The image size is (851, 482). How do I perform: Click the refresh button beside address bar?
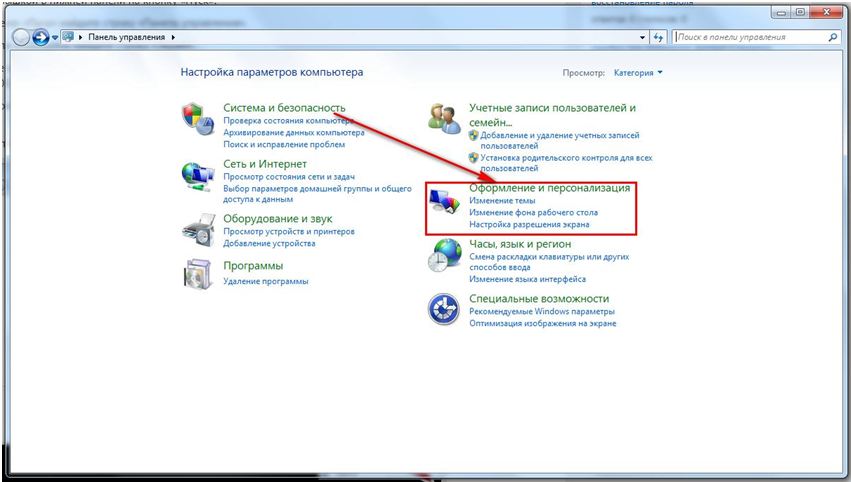tap(658, 37)
